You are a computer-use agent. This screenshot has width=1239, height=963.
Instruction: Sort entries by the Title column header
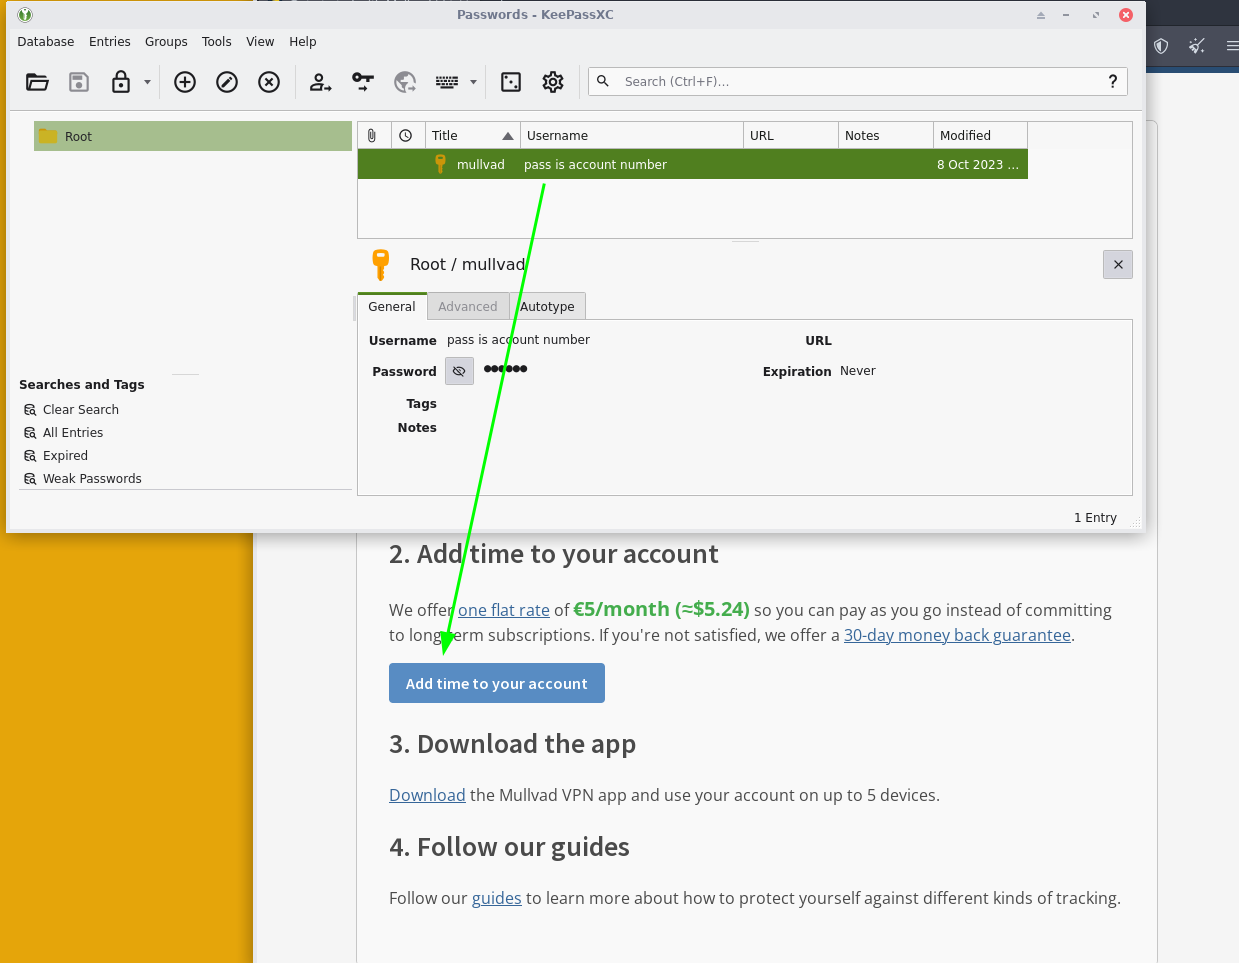[472, 136]
